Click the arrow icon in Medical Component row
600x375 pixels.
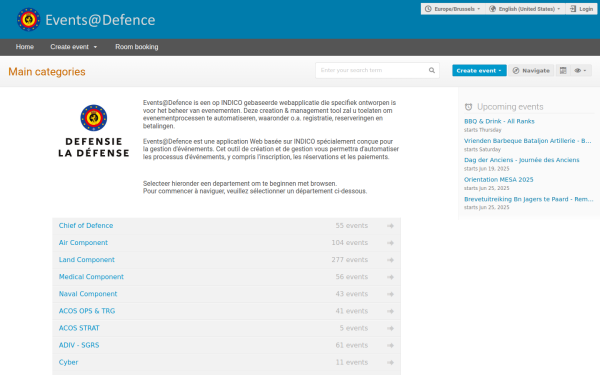390,277
